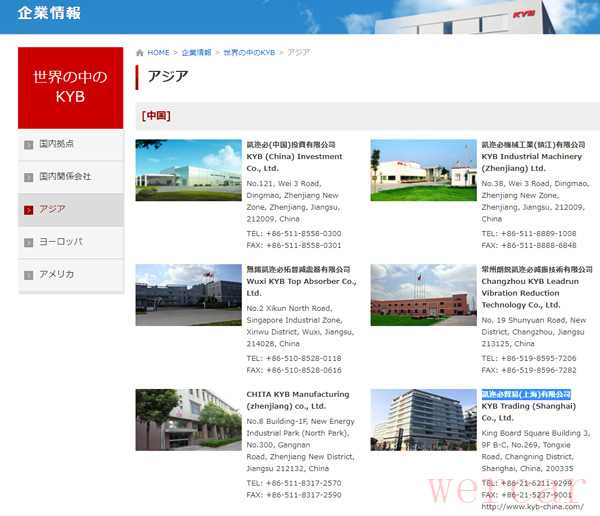Go to 企業情報 breadcrumb link

click(x=196, y=52)
